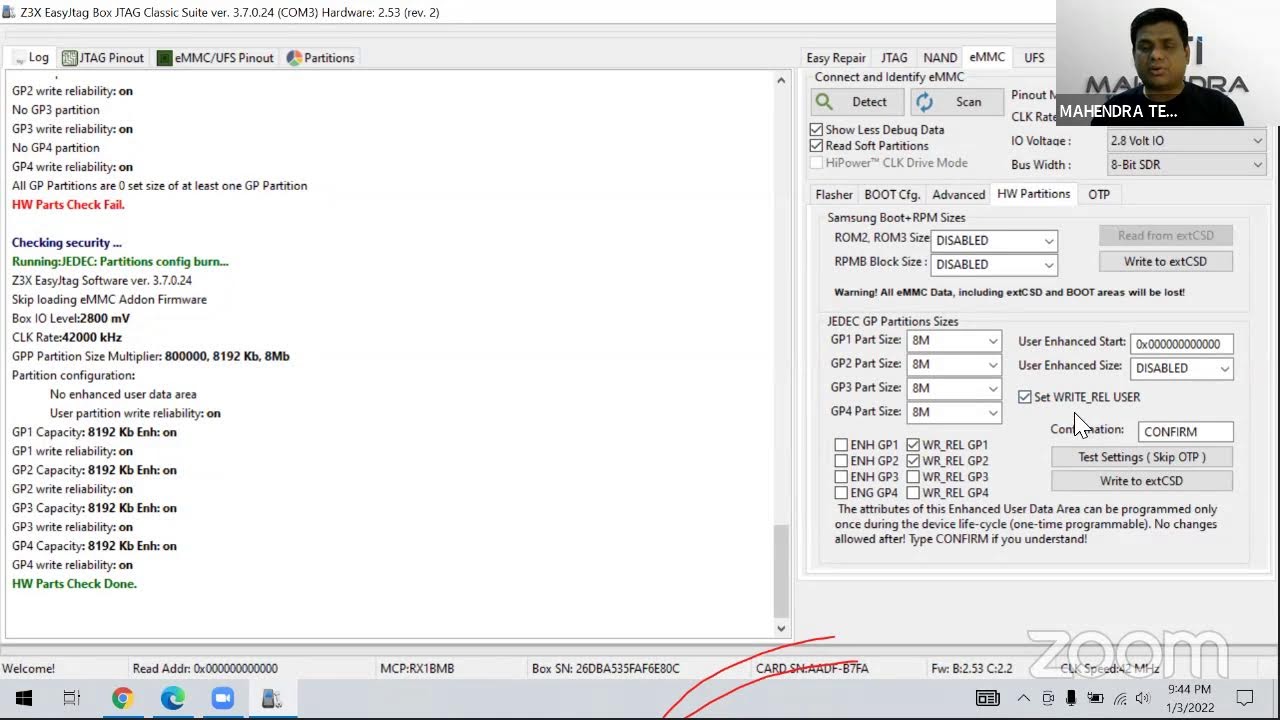Open the Zoom app taskbar icon
This screenshot has width=1280, height=720.
coord(222,698)
